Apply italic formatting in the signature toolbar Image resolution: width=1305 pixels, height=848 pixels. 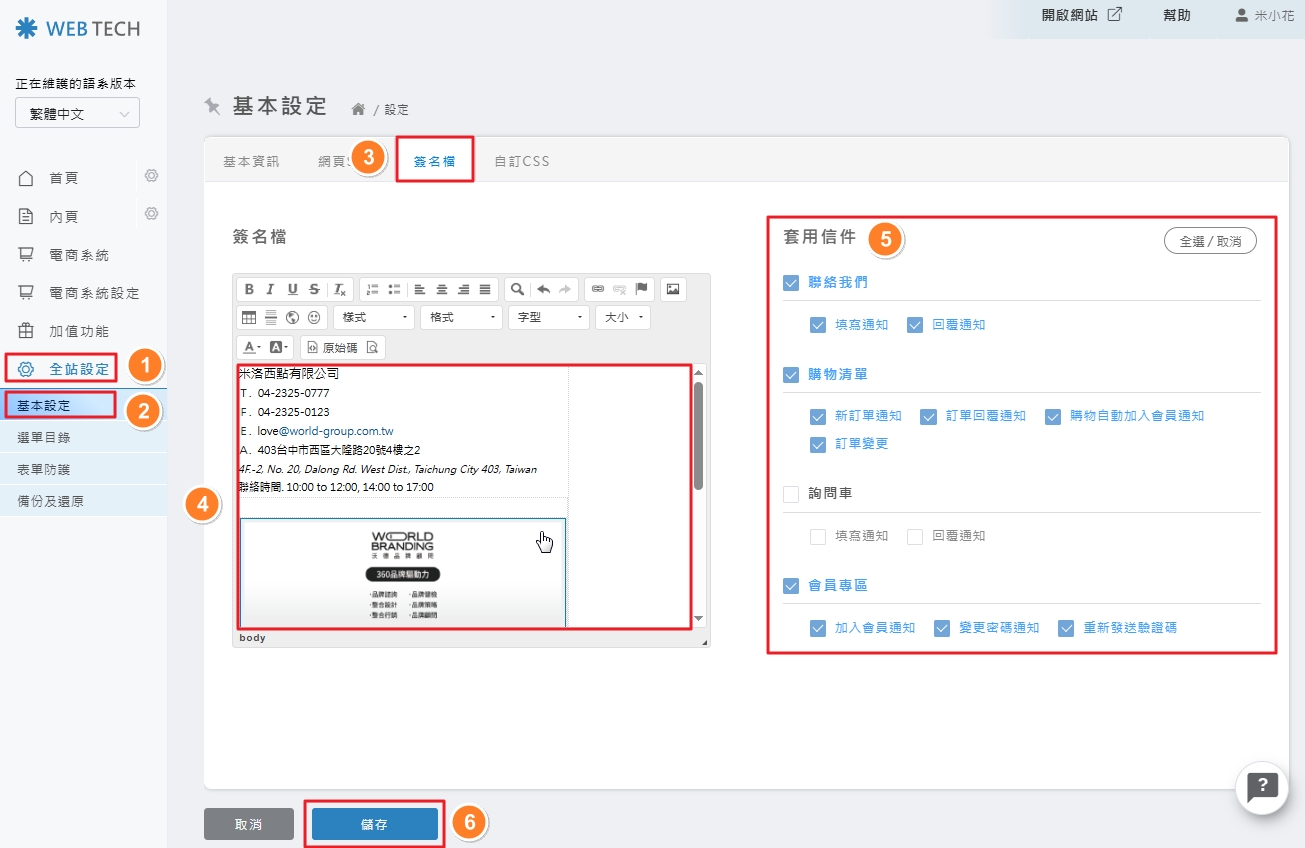(x=270, y=290)
